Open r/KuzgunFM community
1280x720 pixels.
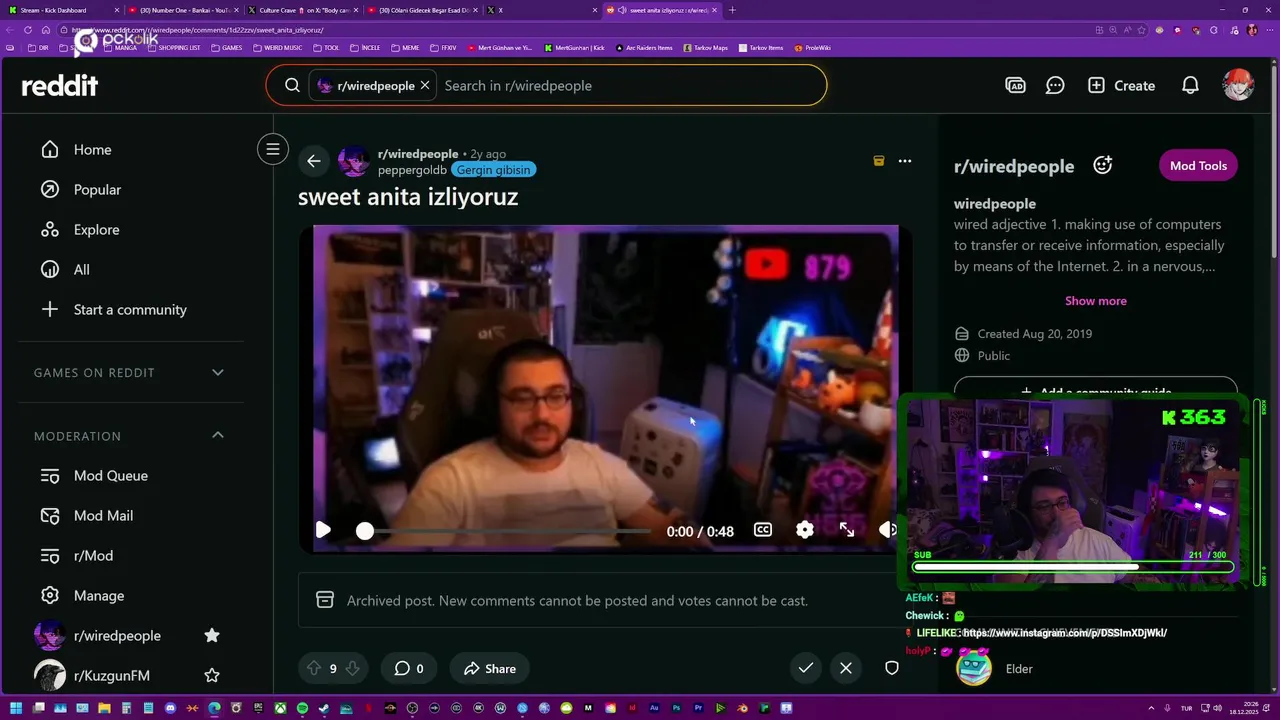[112, 676]
